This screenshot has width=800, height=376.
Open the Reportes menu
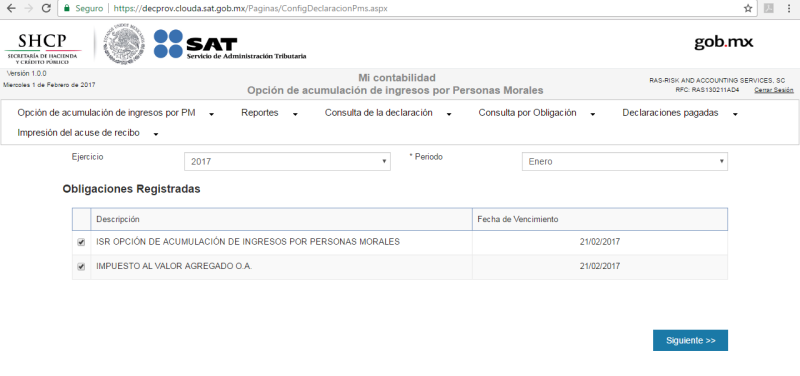[260, 113]
